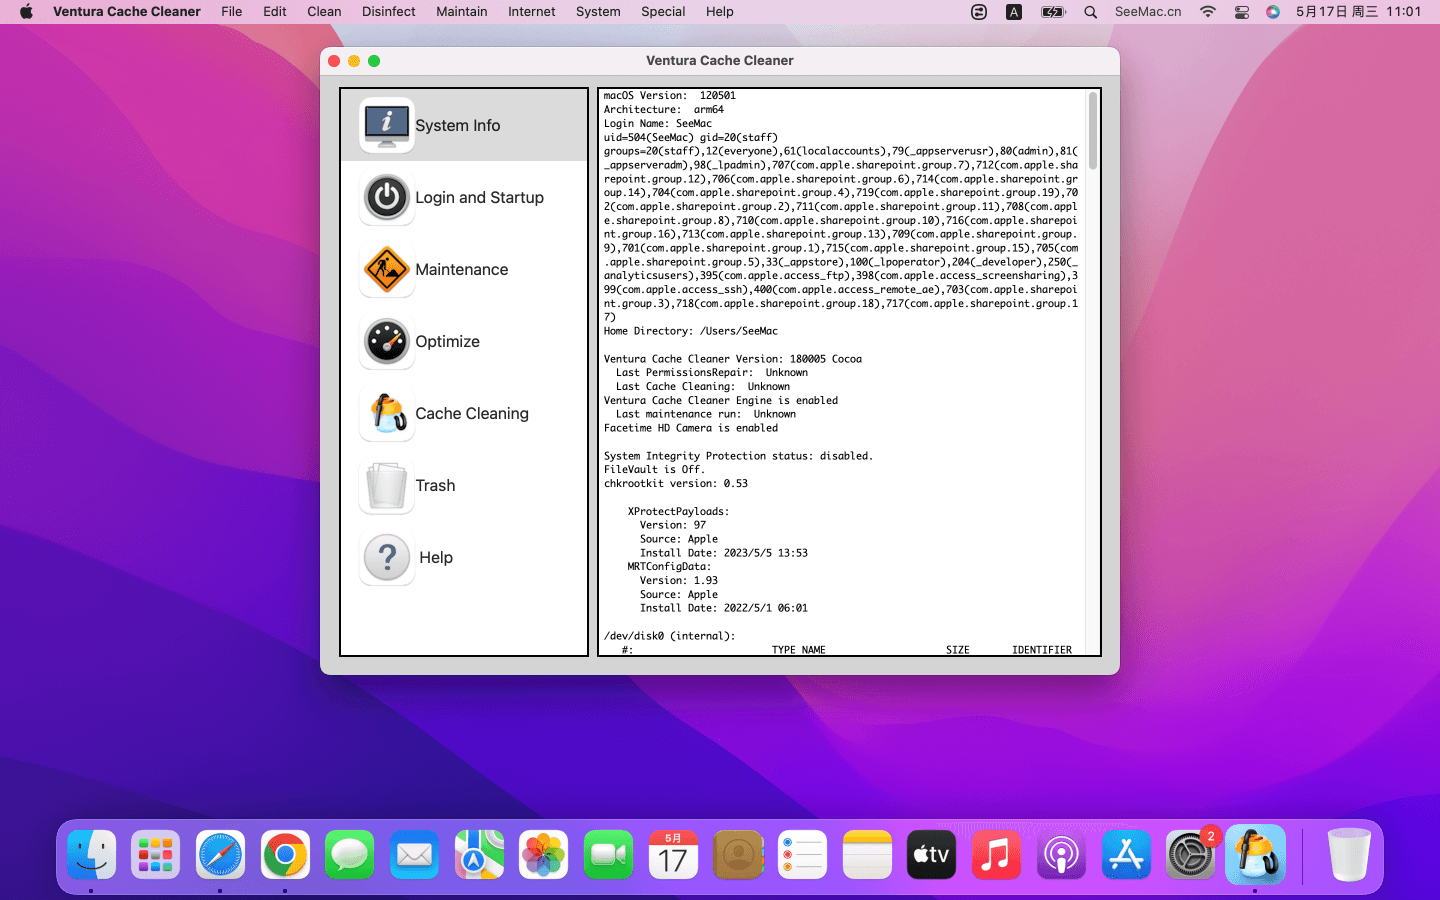Open Launchpad from the Dock
The height and width of the screenshot is (900, 1440).
coord(156,855)
